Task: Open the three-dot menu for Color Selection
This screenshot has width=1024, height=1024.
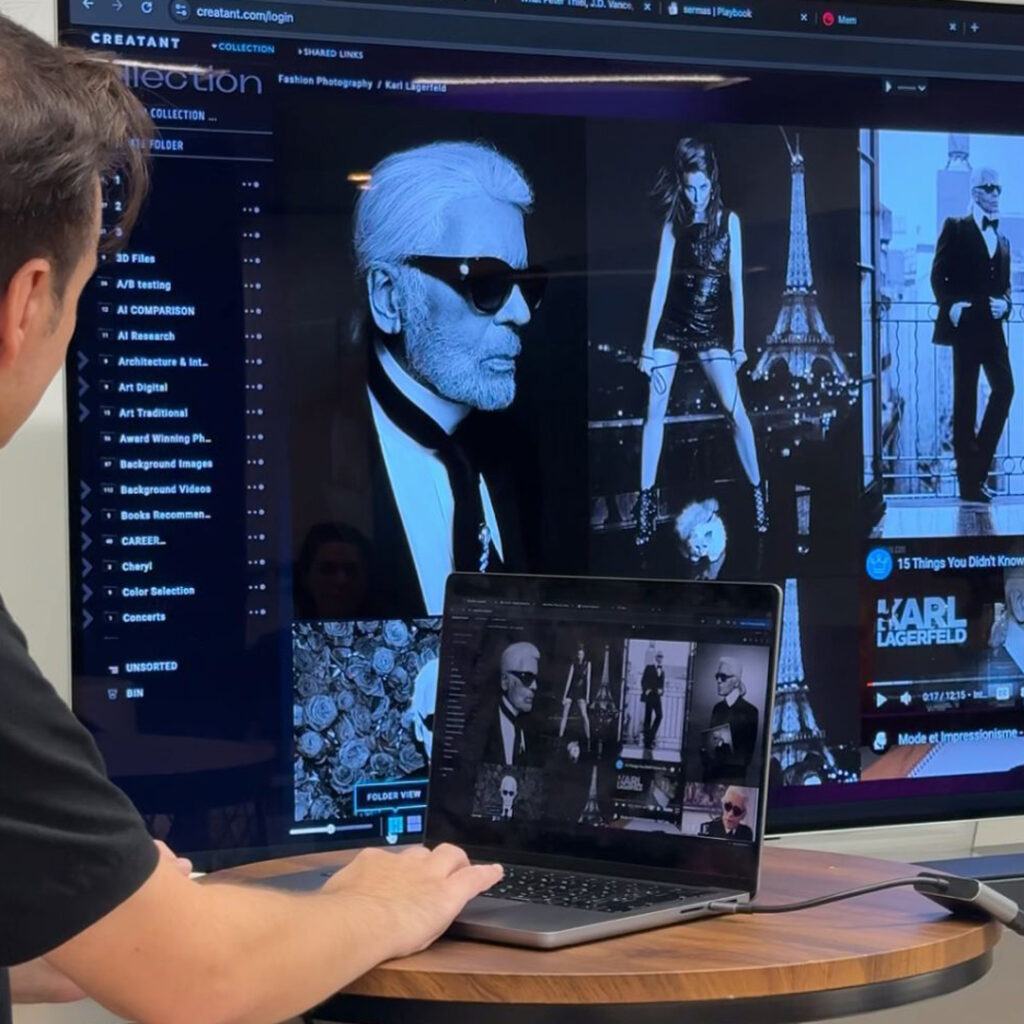Action: [x=257, y=587]
